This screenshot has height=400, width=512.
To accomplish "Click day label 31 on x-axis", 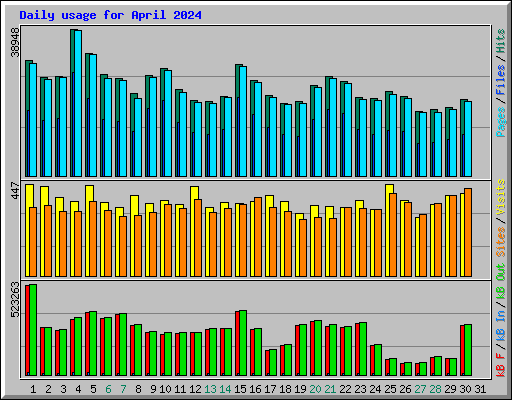I will [480, 389].
